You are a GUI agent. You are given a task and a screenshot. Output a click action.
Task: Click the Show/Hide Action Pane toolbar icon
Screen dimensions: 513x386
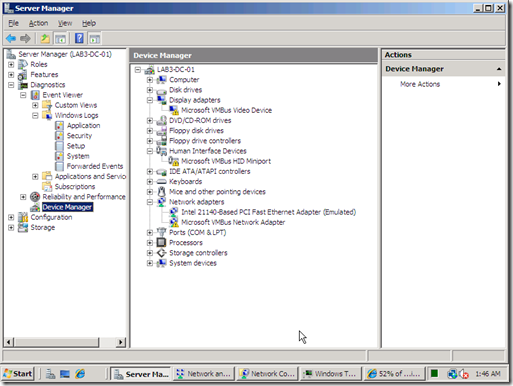point(95,39)
